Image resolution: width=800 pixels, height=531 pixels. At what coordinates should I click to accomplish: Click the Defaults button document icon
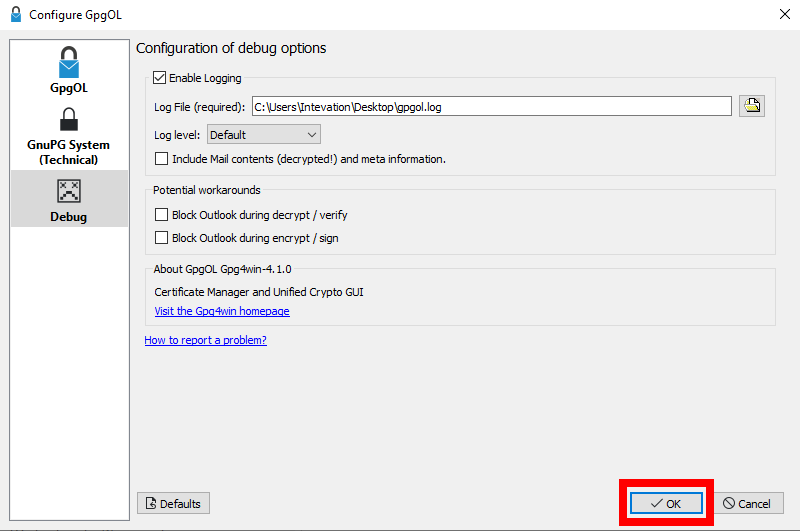click(151, 504)
